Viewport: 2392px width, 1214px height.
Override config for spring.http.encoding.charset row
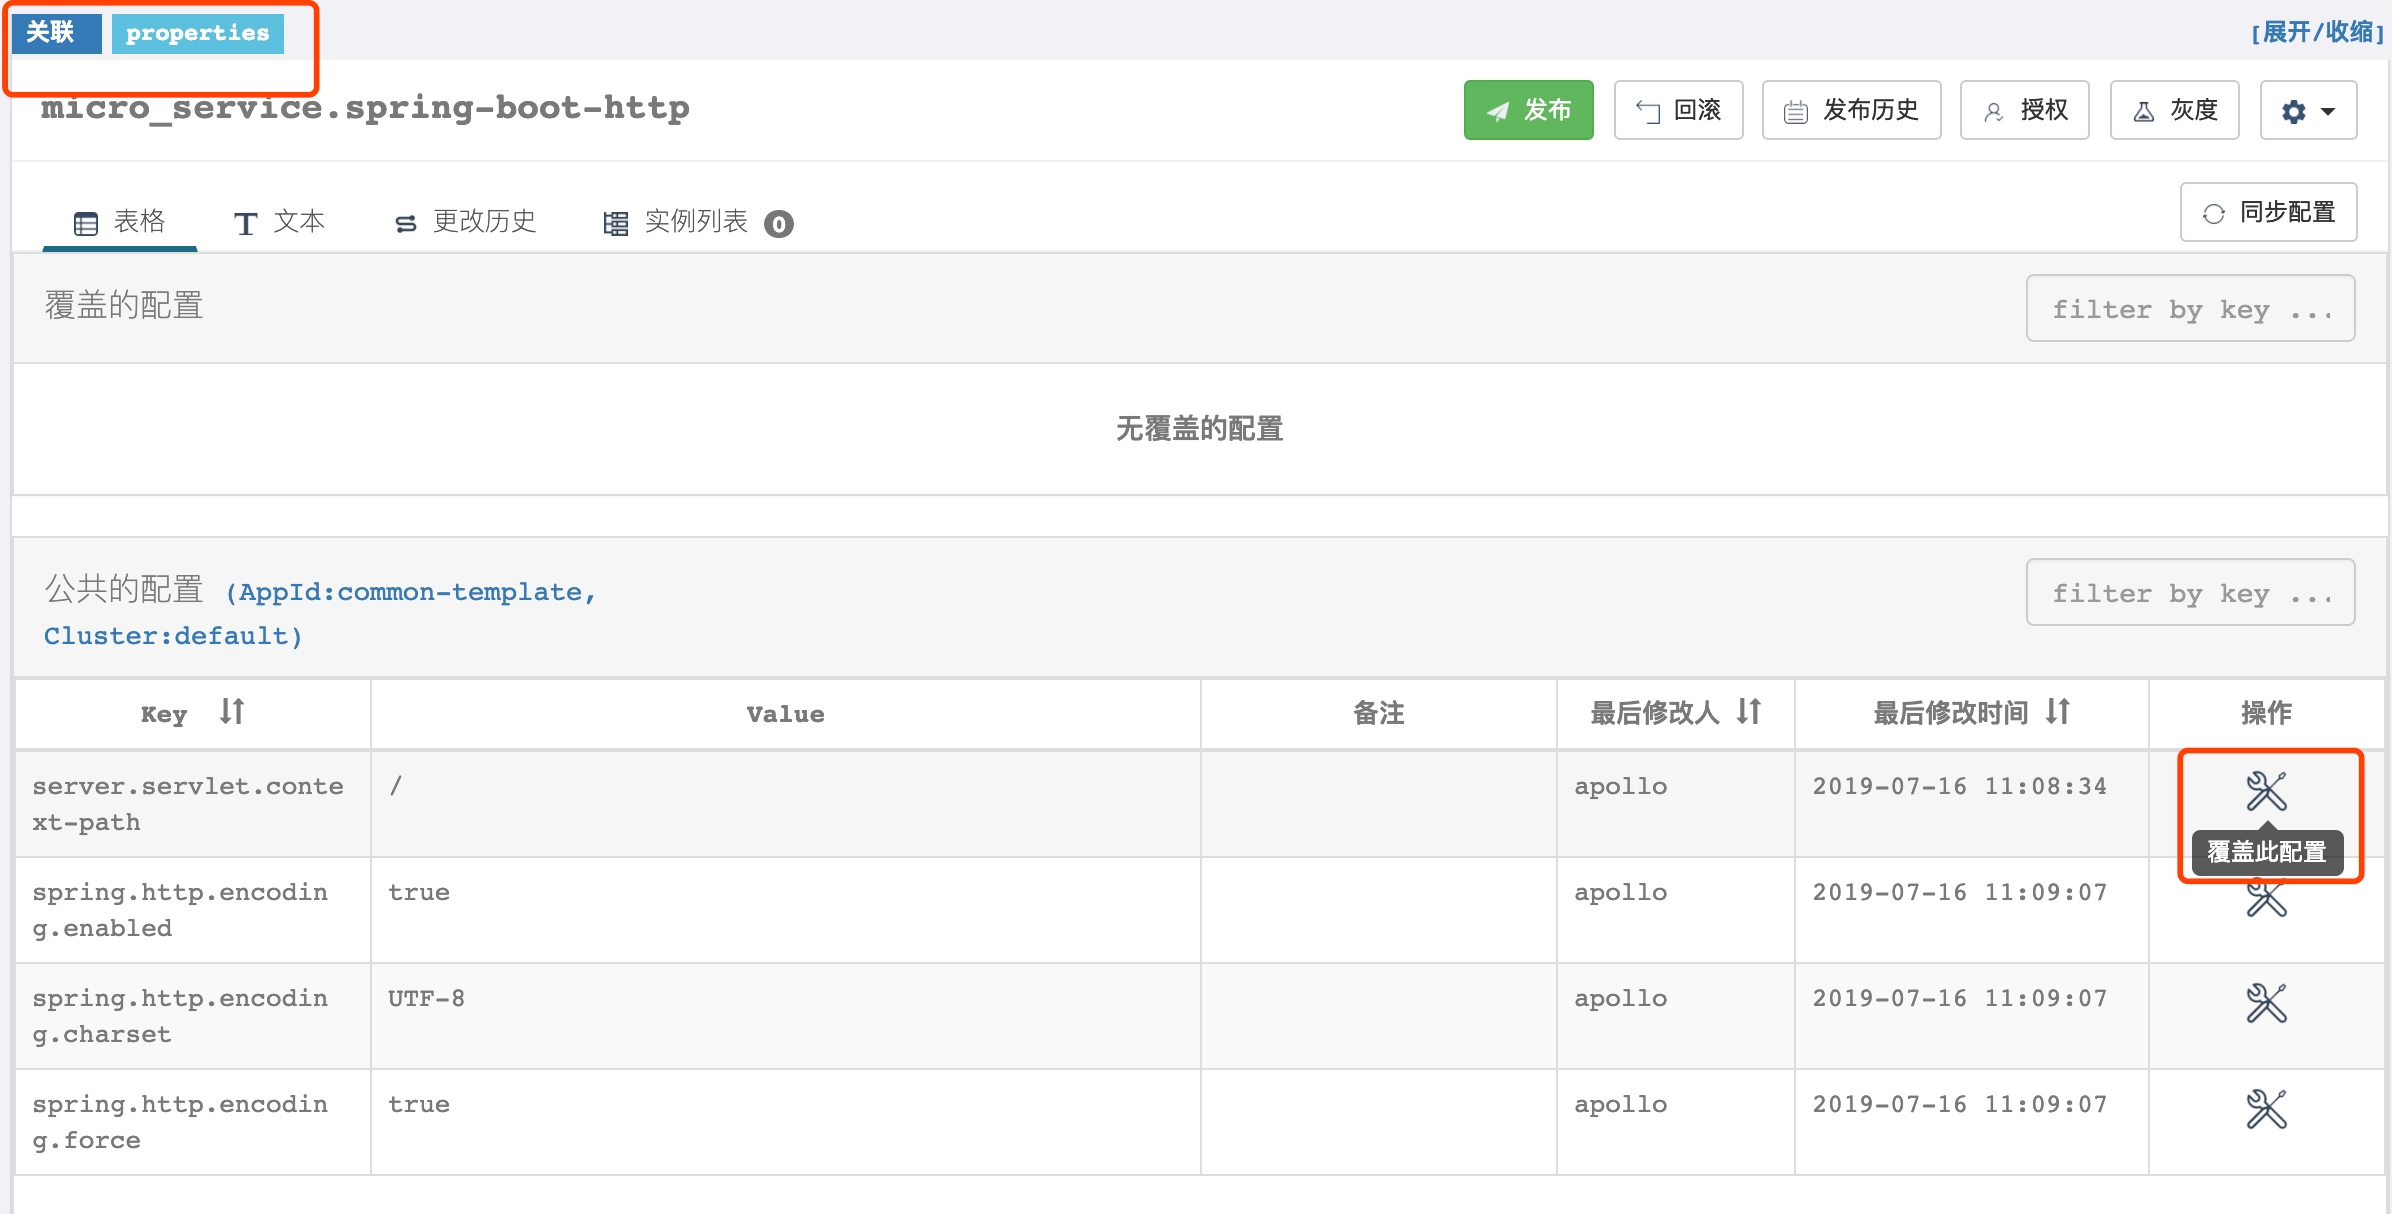[x=2266, y=1003]
